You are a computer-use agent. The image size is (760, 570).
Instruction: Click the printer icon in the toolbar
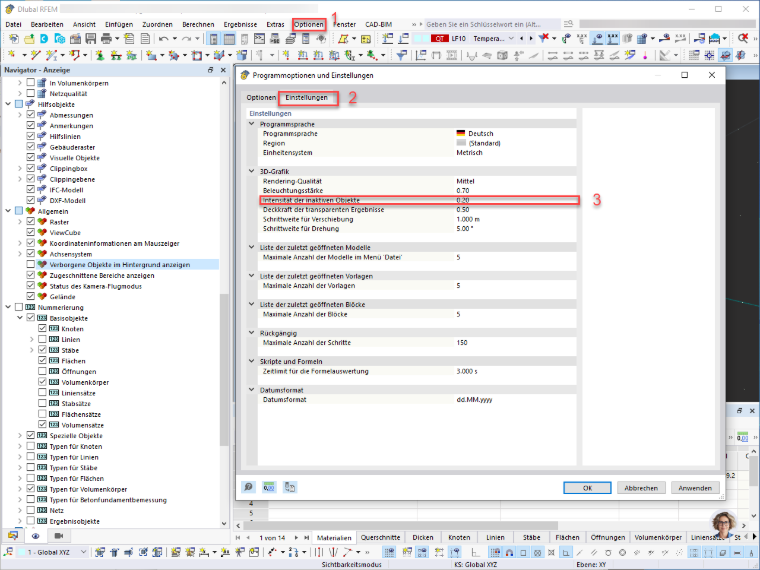pos(106,38)
